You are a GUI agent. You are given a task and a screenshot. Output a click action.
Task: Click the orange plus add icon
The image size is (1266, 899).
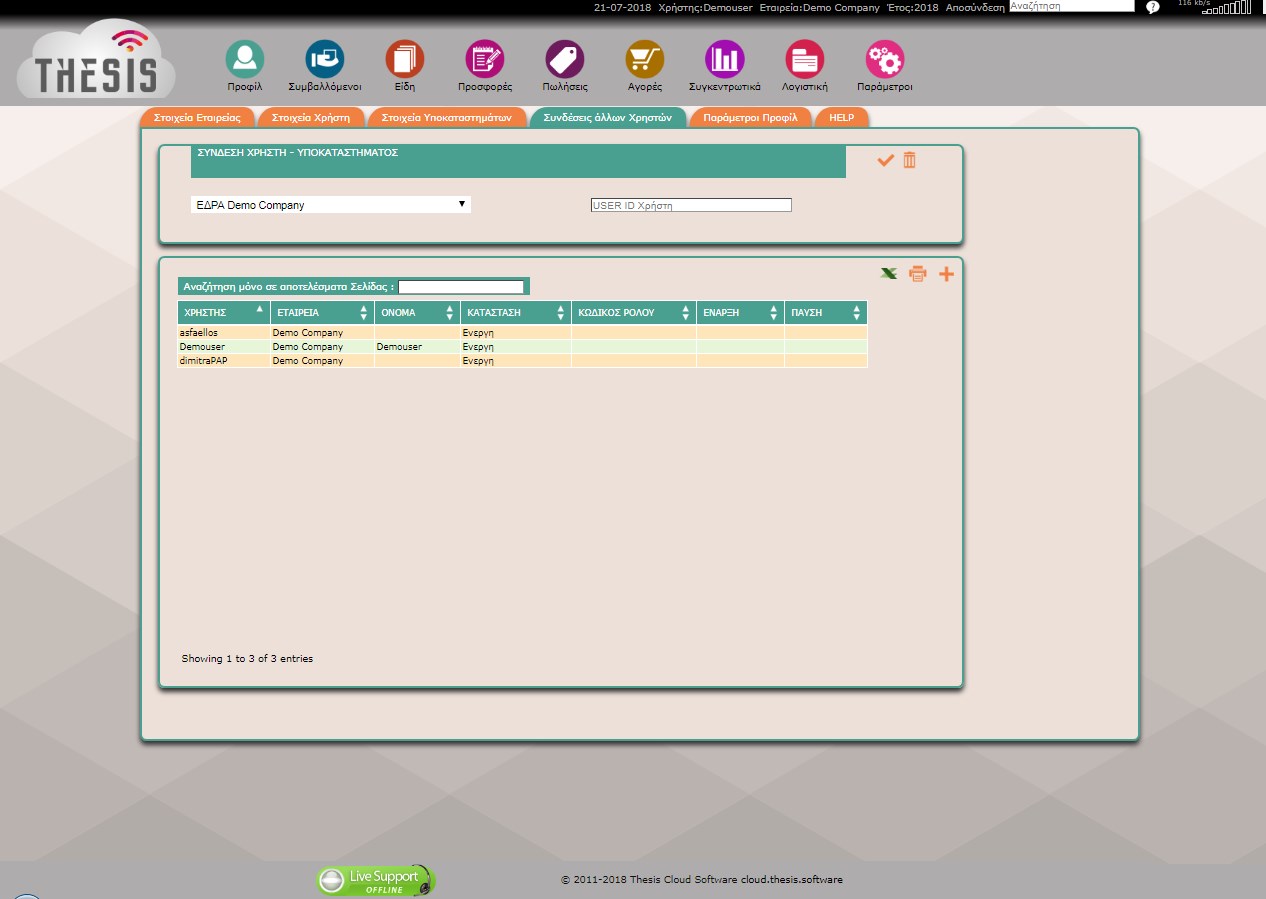[946, 274]
